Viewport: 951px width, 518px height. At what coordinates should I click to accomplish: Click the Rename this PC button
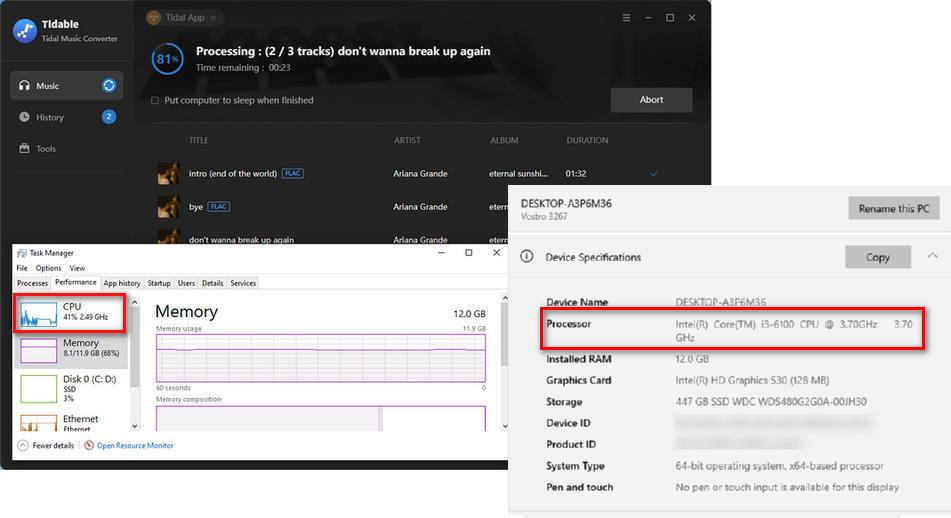point(893,208)
